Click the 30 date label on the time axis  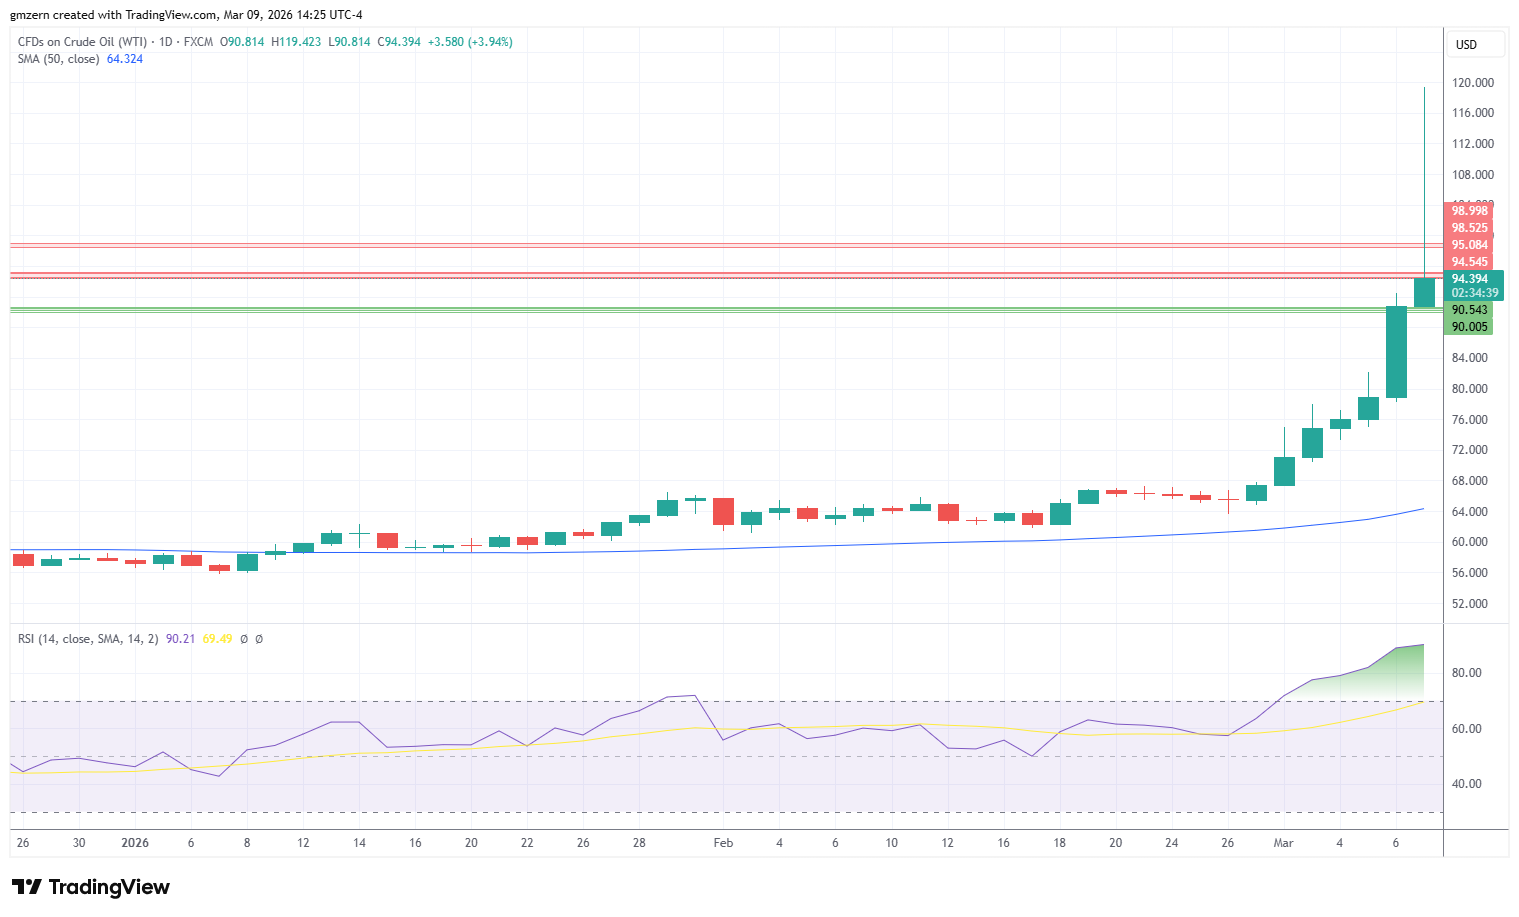coord(79,843)
